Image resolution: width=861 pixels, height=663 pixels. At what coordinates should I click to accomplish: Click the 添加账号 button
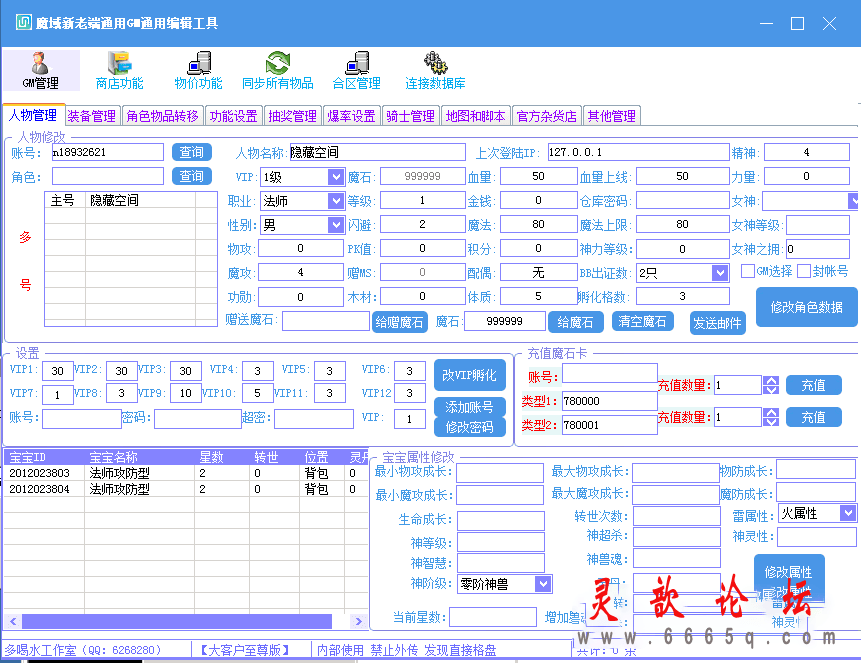click(469, 407)
